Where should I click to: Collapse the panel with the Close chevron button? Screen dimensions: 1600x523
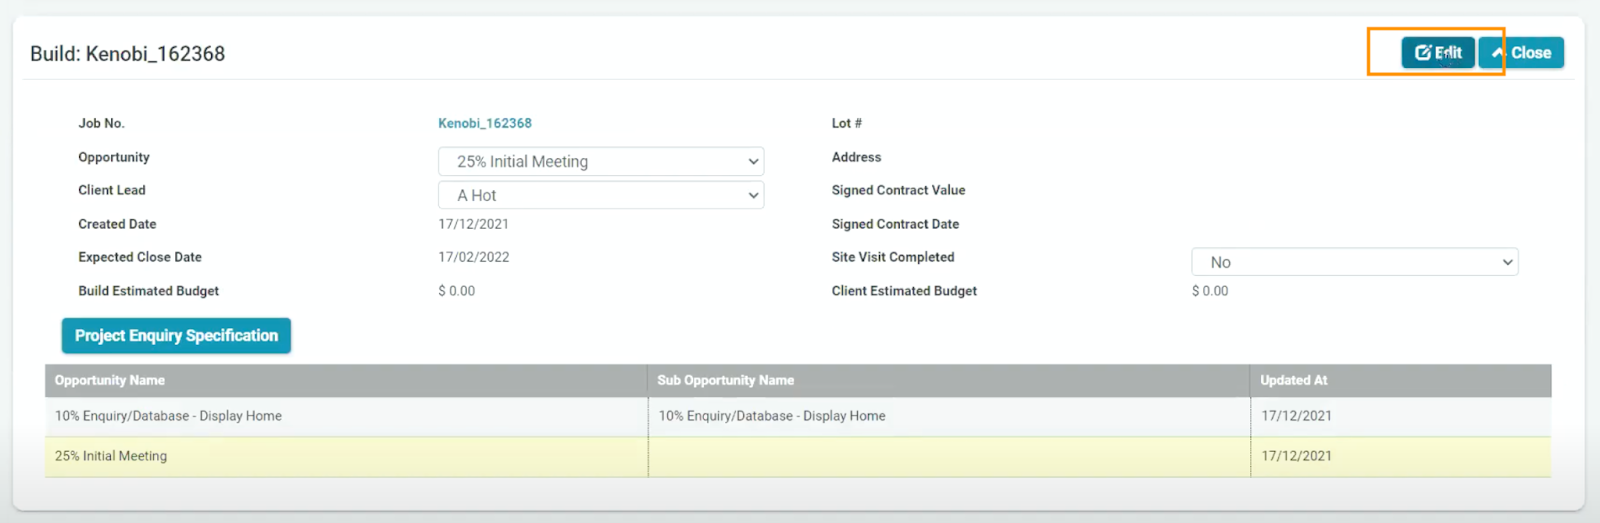pos(1521,53)
